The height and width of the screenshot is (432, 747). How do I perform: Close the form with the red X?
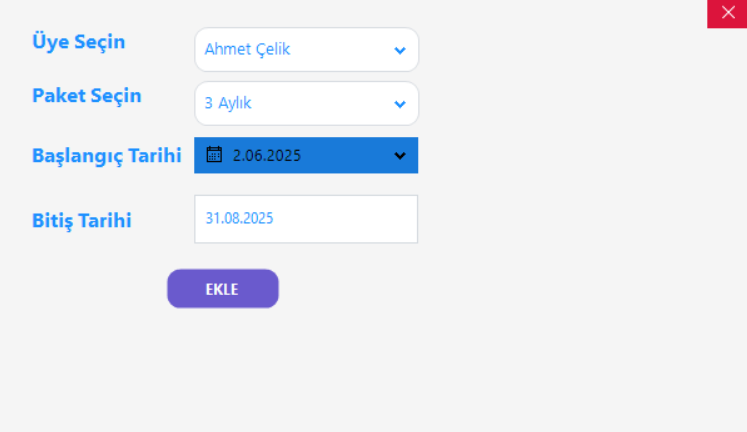click(x=727, y=13)
